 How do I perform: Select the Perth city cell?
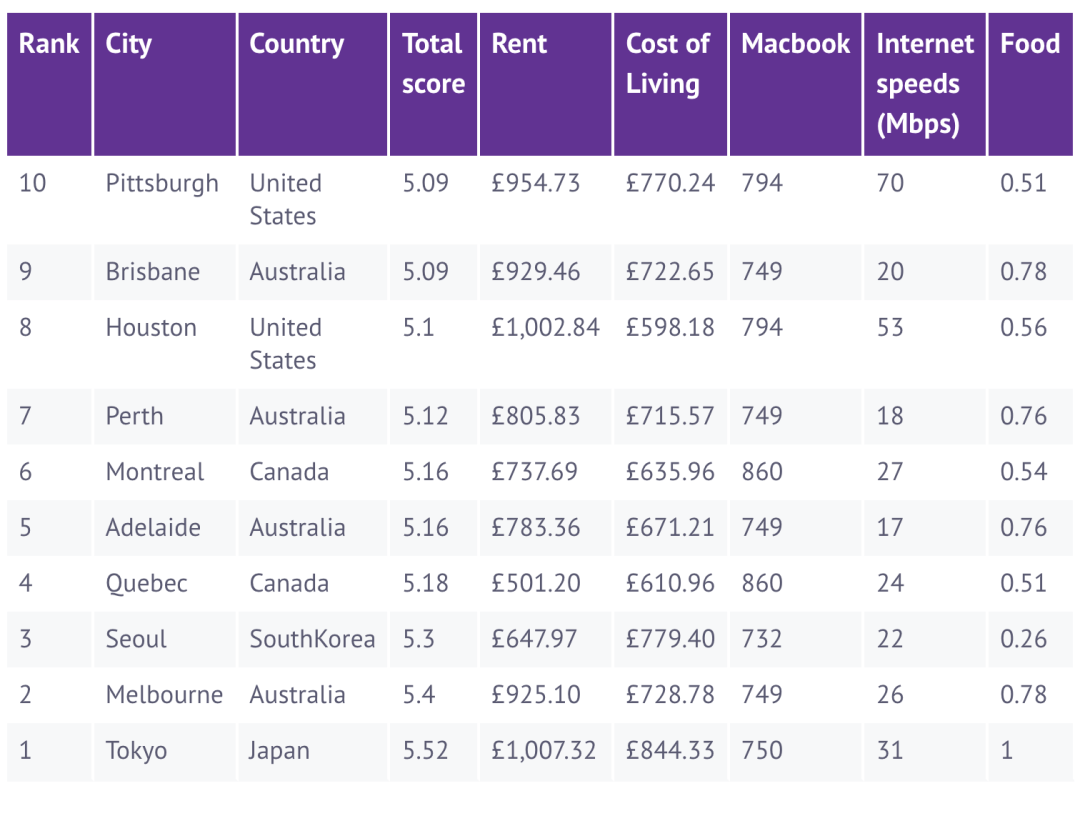coord(134,416)
